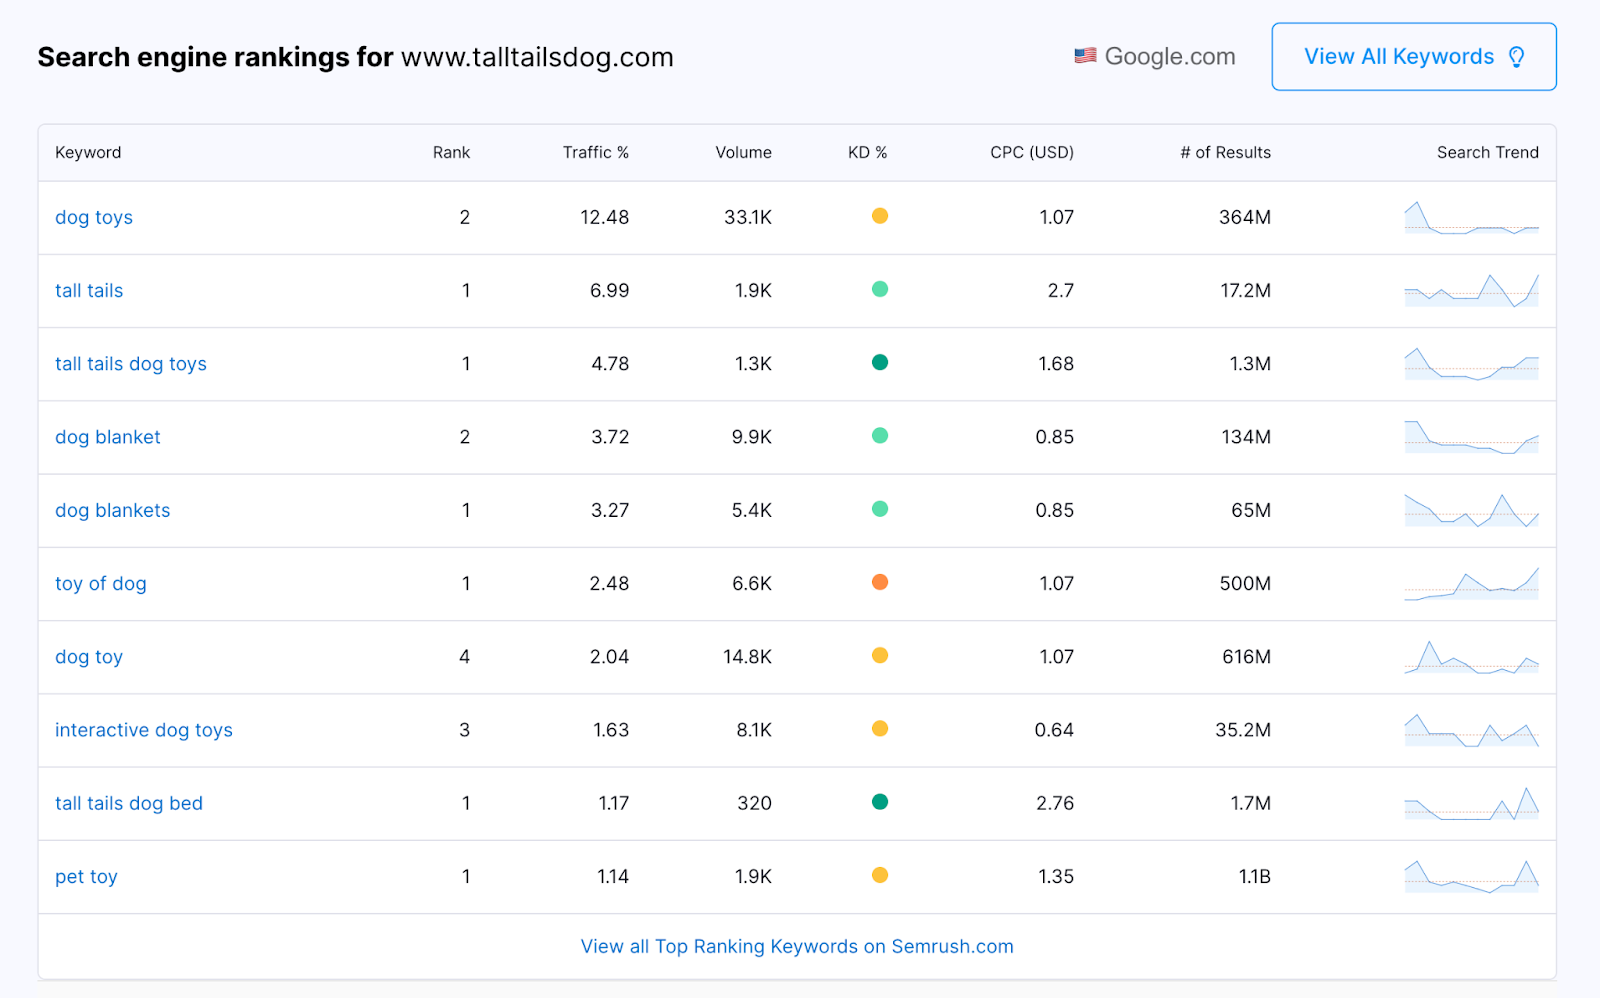Open the 'toy of dog' keyword link
This screenshot has width=1600, height=998.
coord(101,584)
